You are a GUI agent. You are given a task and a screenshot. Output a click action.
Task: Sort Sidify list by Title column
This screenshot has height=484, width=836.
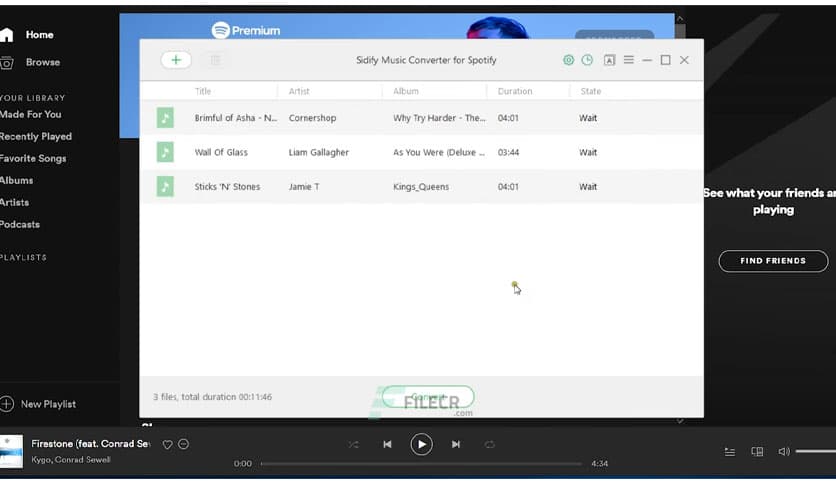(x=203, y=91)
